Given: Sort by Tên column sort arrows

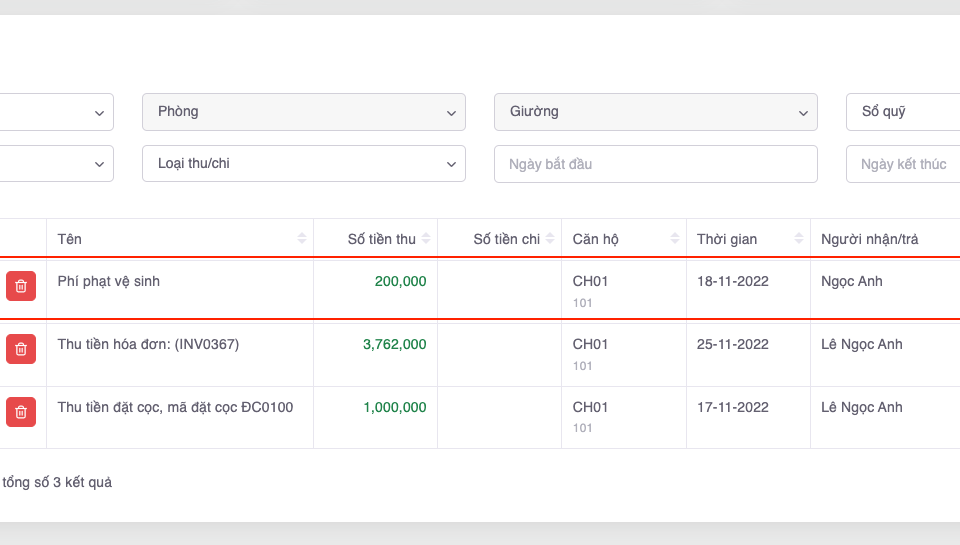Looking at the screenshot, I should (x=302, y=239).
